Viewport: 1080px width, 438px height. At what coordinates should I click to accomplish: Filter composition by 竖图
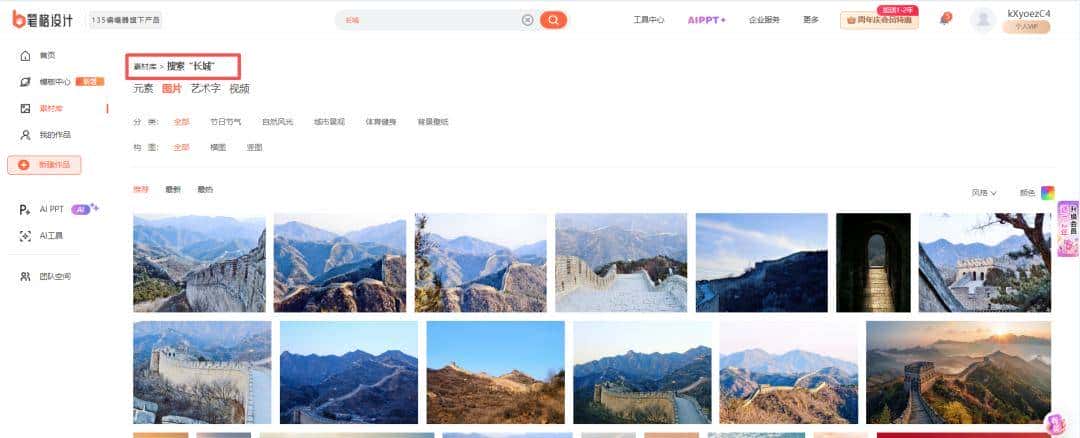coord(255,147)
